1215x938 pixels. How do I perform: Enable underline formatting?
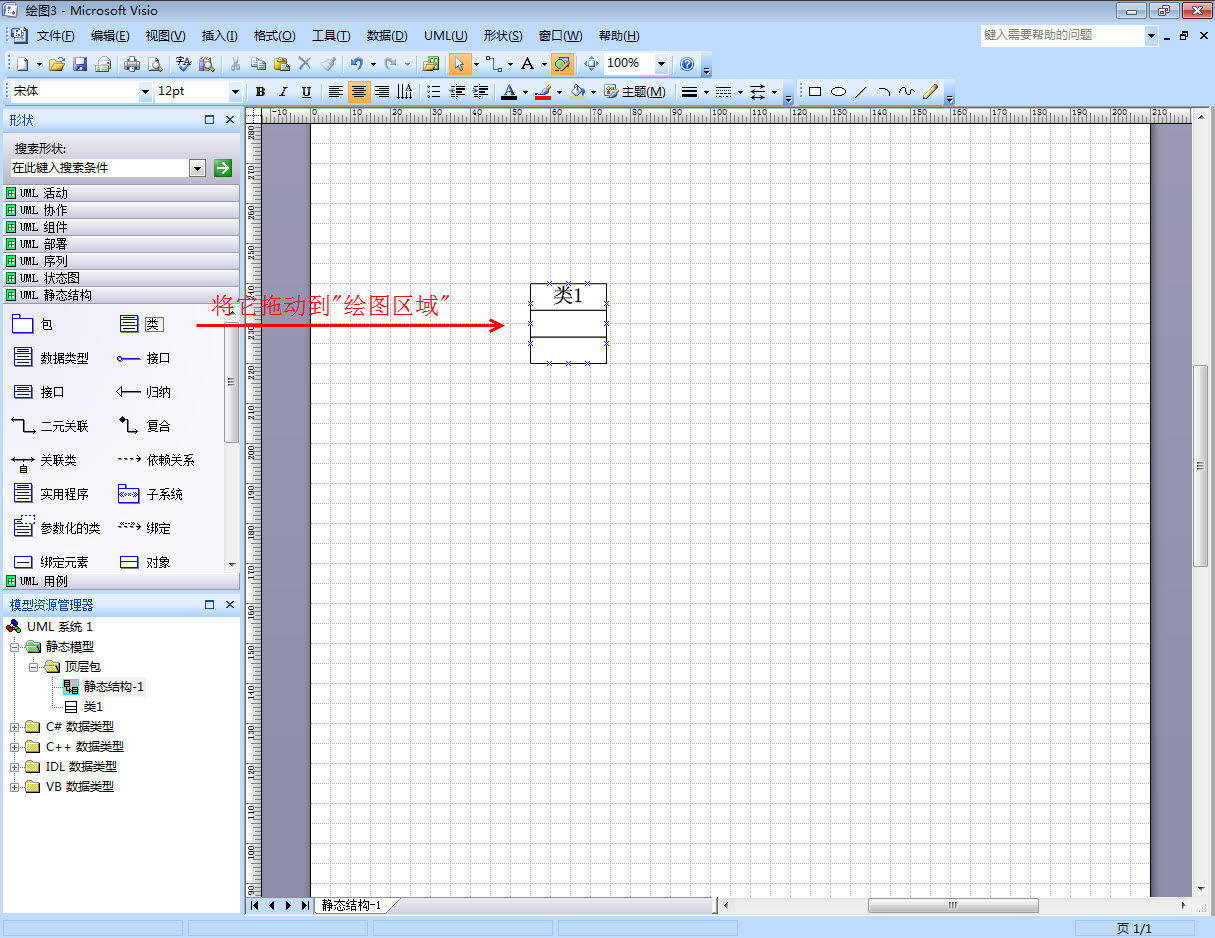point(307,92)
